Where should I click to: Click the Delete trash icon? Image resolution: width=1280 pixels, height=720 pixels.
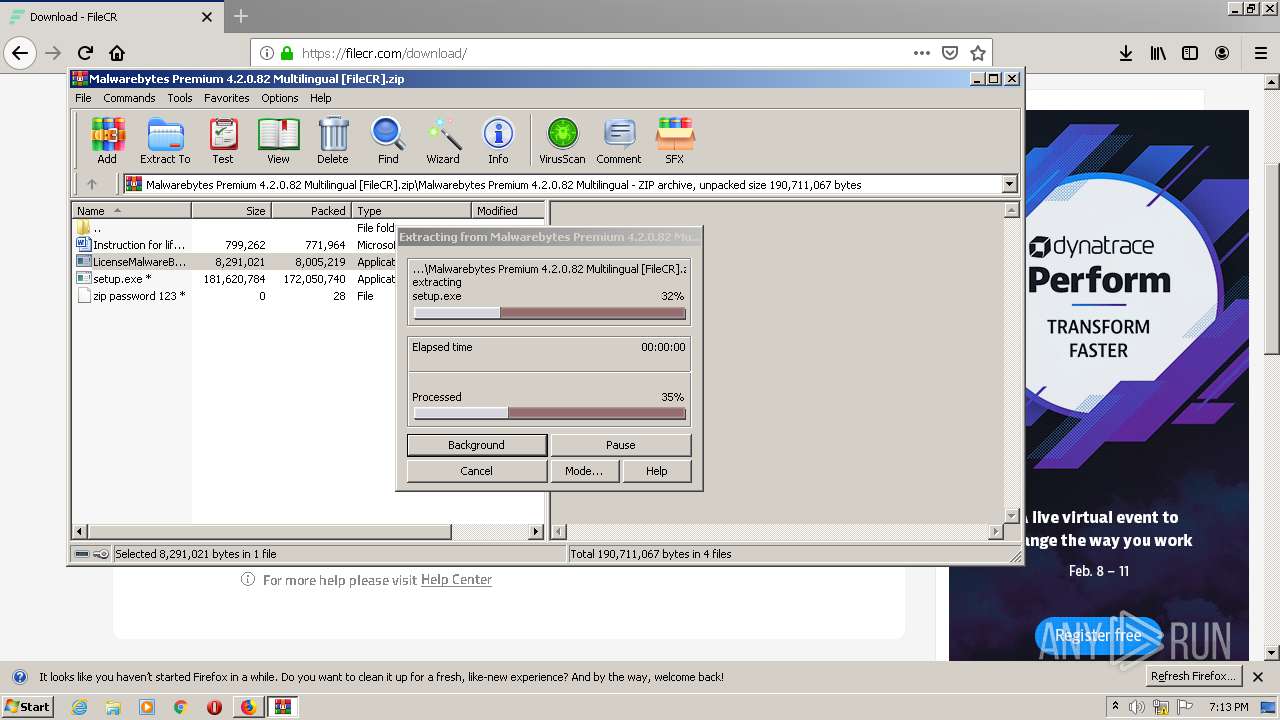point(333,140)
